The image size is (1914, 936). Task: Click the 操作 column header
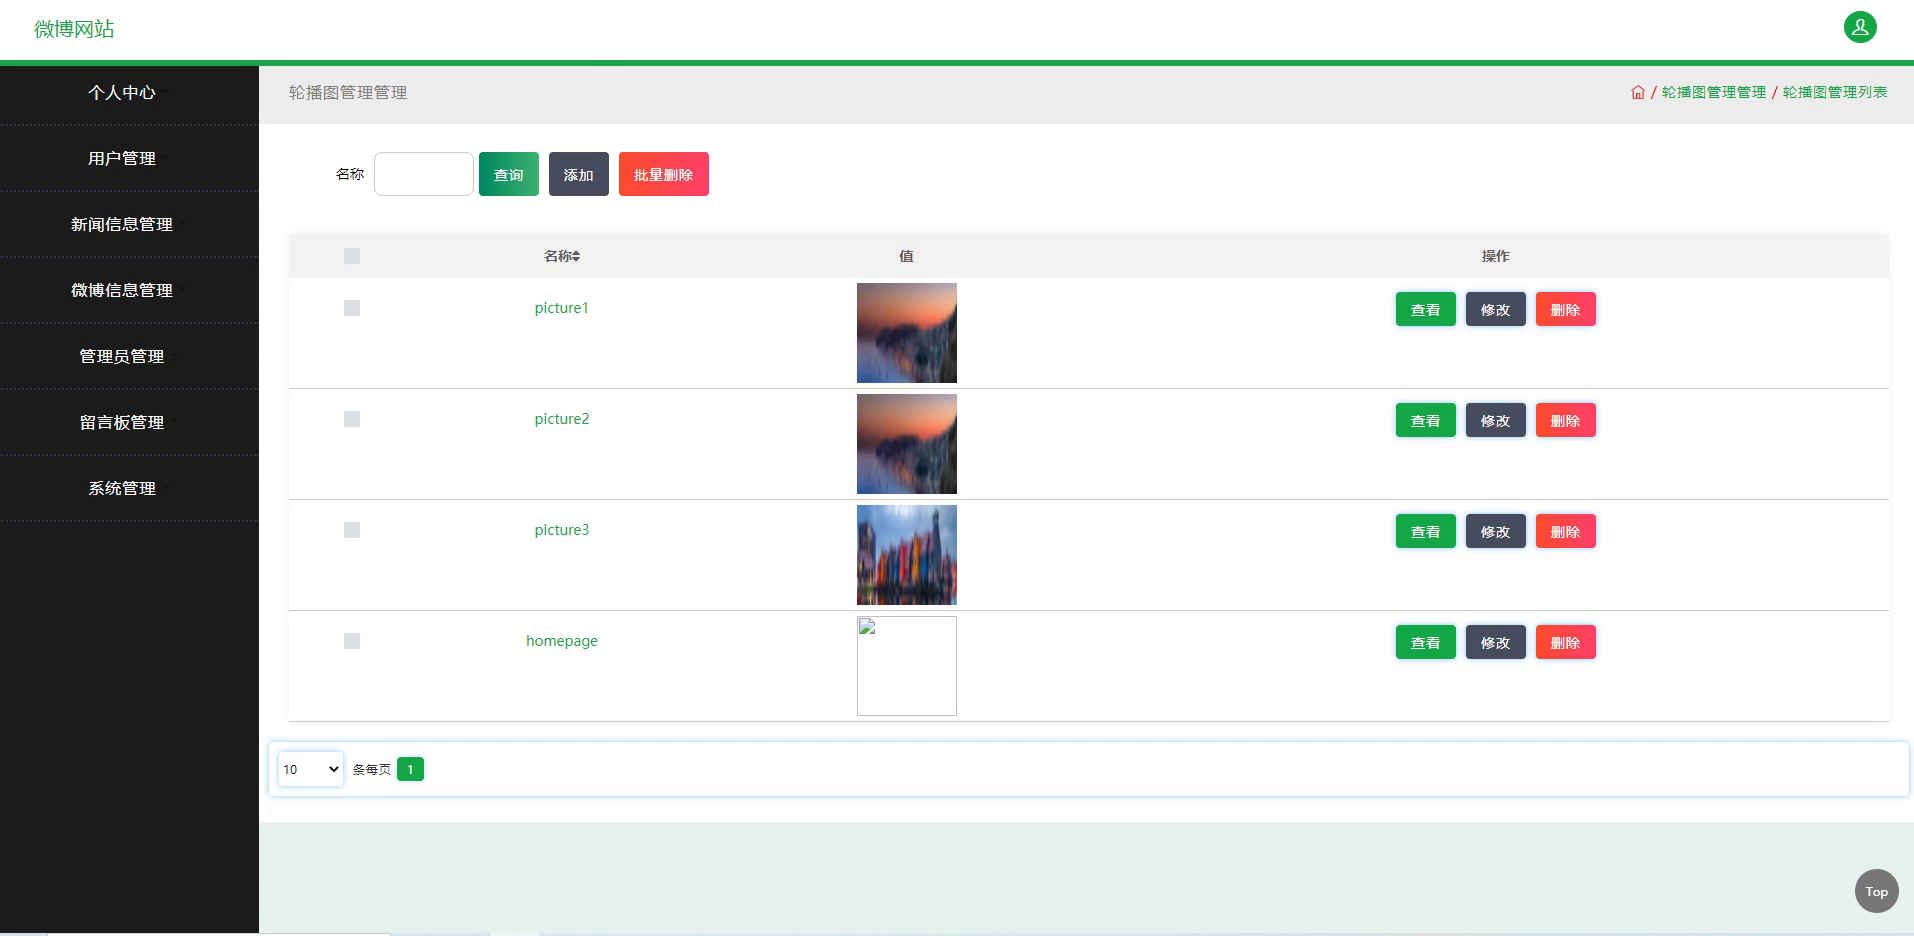pyautogui.click(x=1495, y=256)
